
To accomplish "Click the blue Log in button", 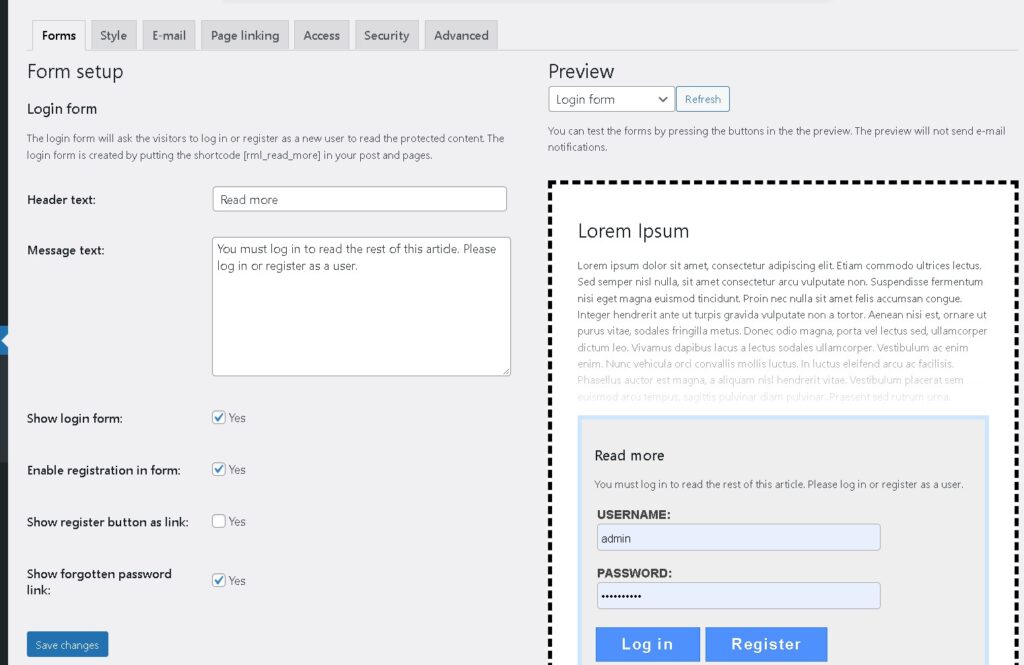I will tap(647, 644).
